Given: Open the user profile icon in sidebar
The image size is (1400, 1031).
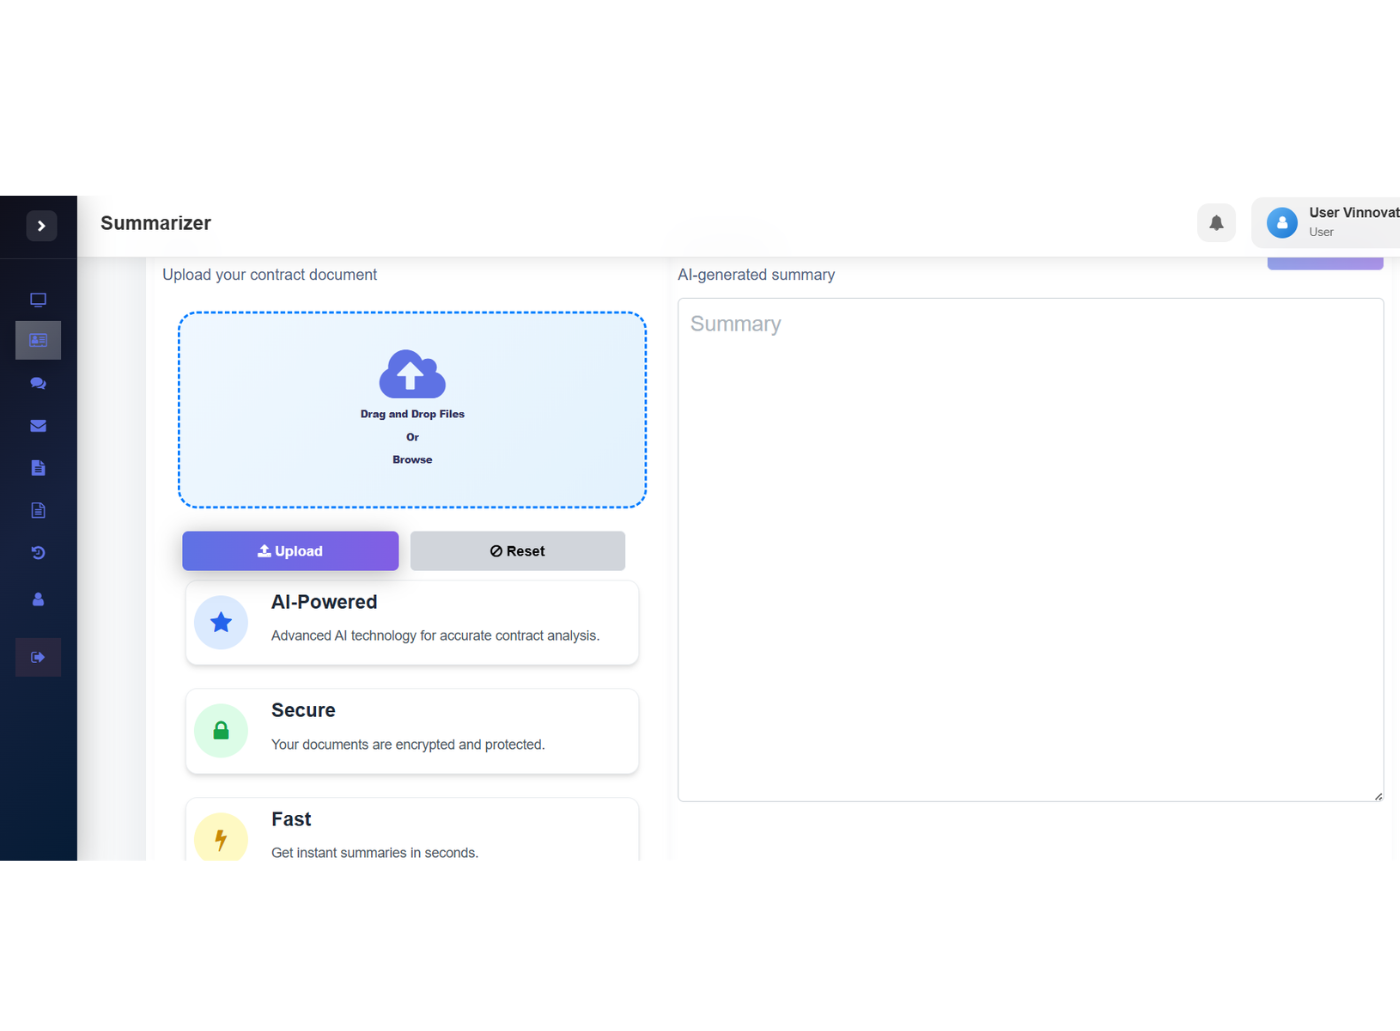Looking at the screenshot, I should point(37,598).
